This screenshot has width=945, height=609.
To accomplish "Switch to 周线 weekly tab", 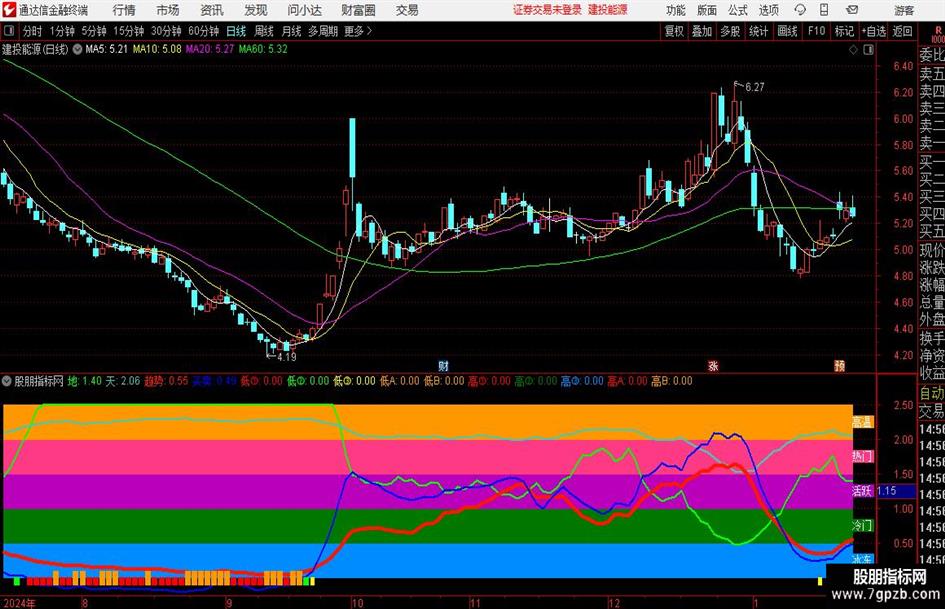I will tap(264, 31).
